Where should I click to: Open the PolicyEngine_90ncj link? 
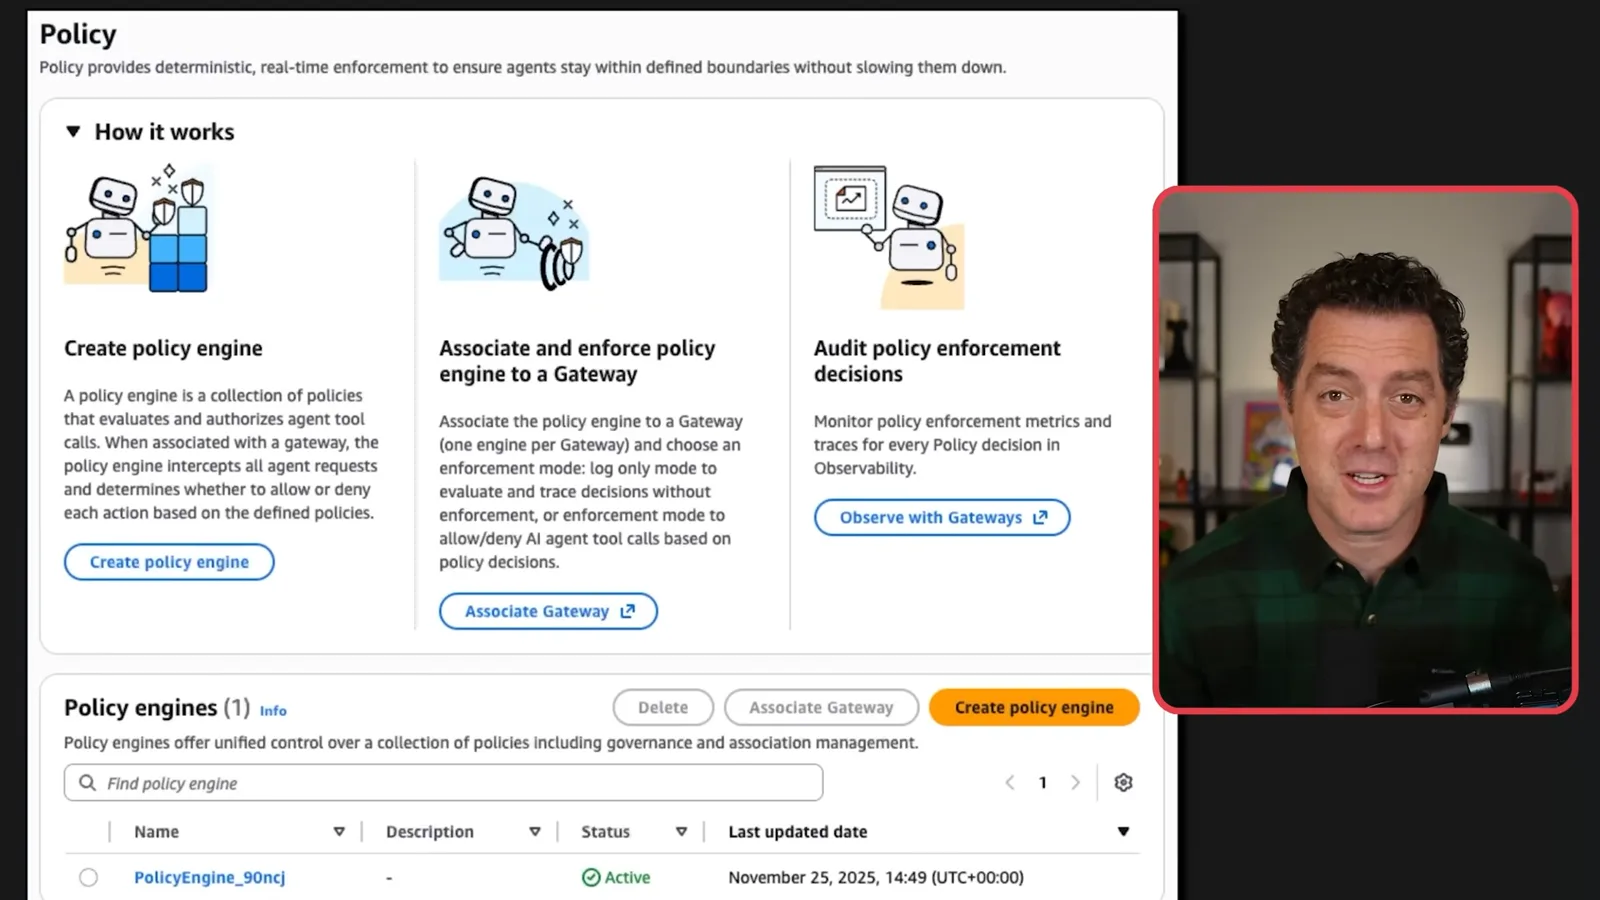coord(210,877)
